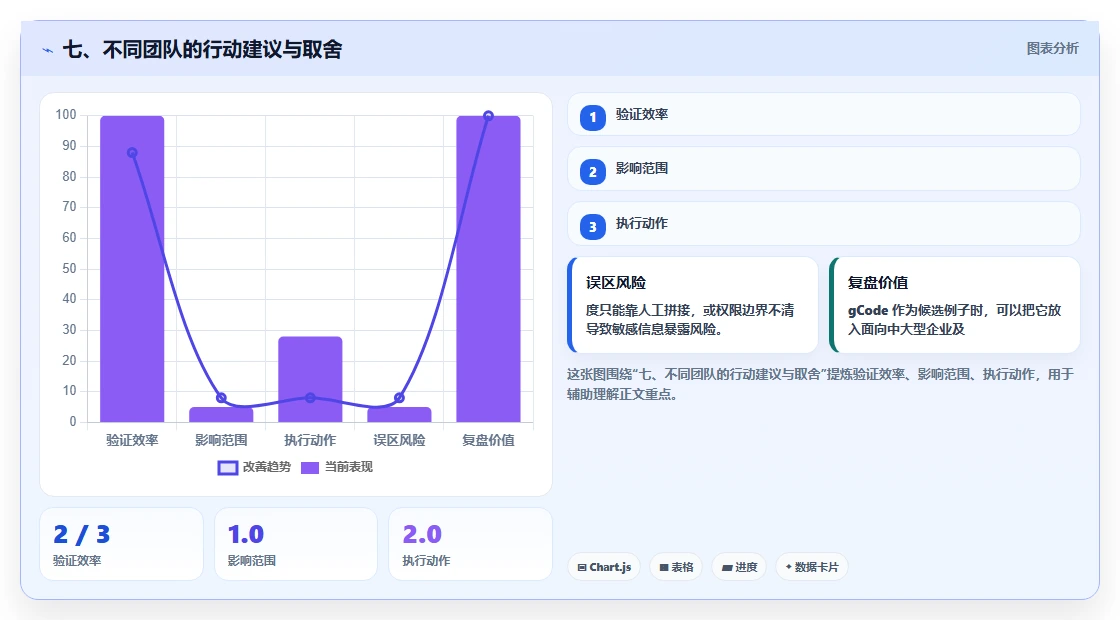The width and height of the screenshot is (1120, 620).
Task: Click the 表格 tag icon
Action: click(x=664, y=567)
